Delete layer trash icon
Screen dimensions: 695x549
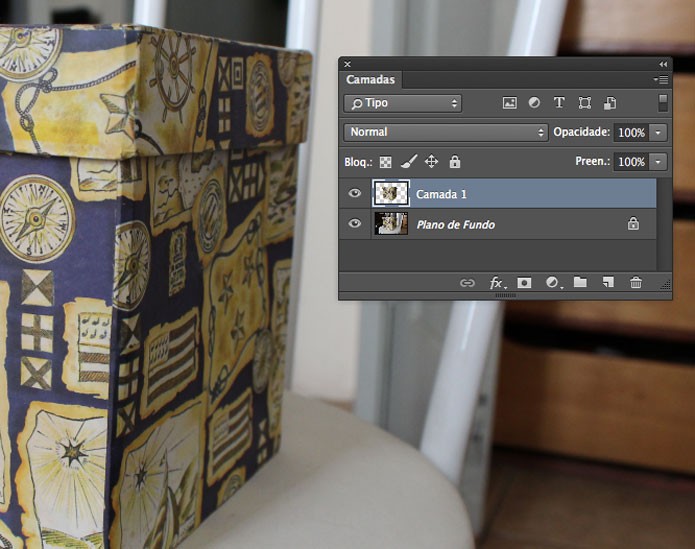[636, 282]
